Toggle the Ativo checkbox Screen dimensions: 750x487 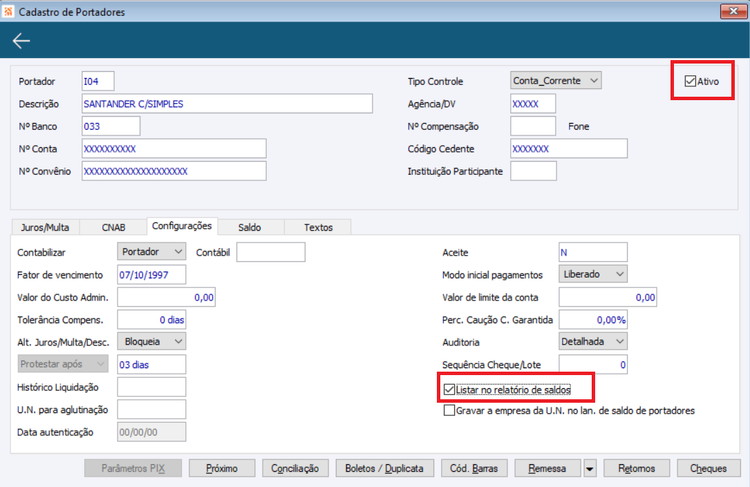point(690,81)
